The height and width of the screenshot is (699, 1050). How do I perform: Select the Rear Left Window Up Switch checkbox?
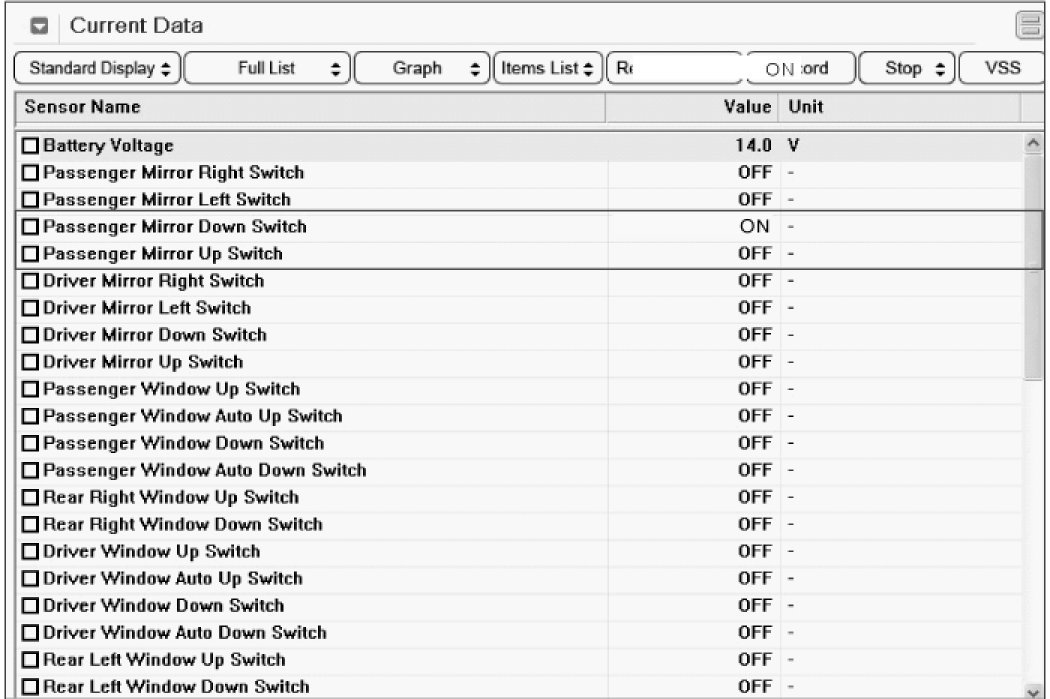30,659
